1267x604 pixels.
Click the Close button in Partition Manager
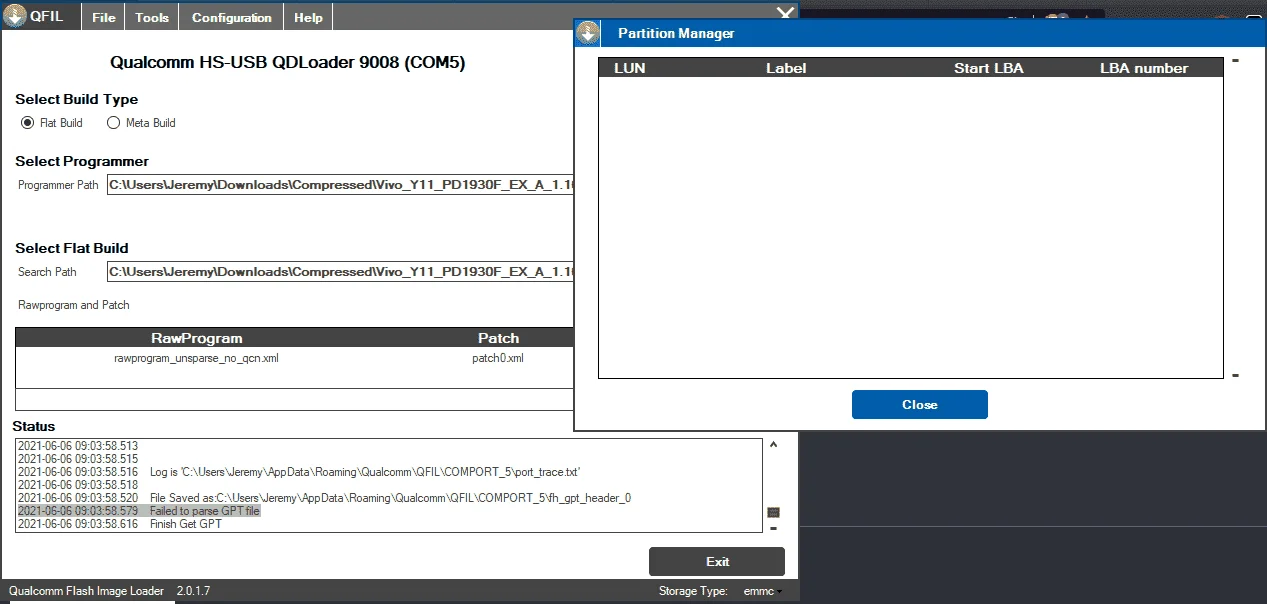click(920, 404)
